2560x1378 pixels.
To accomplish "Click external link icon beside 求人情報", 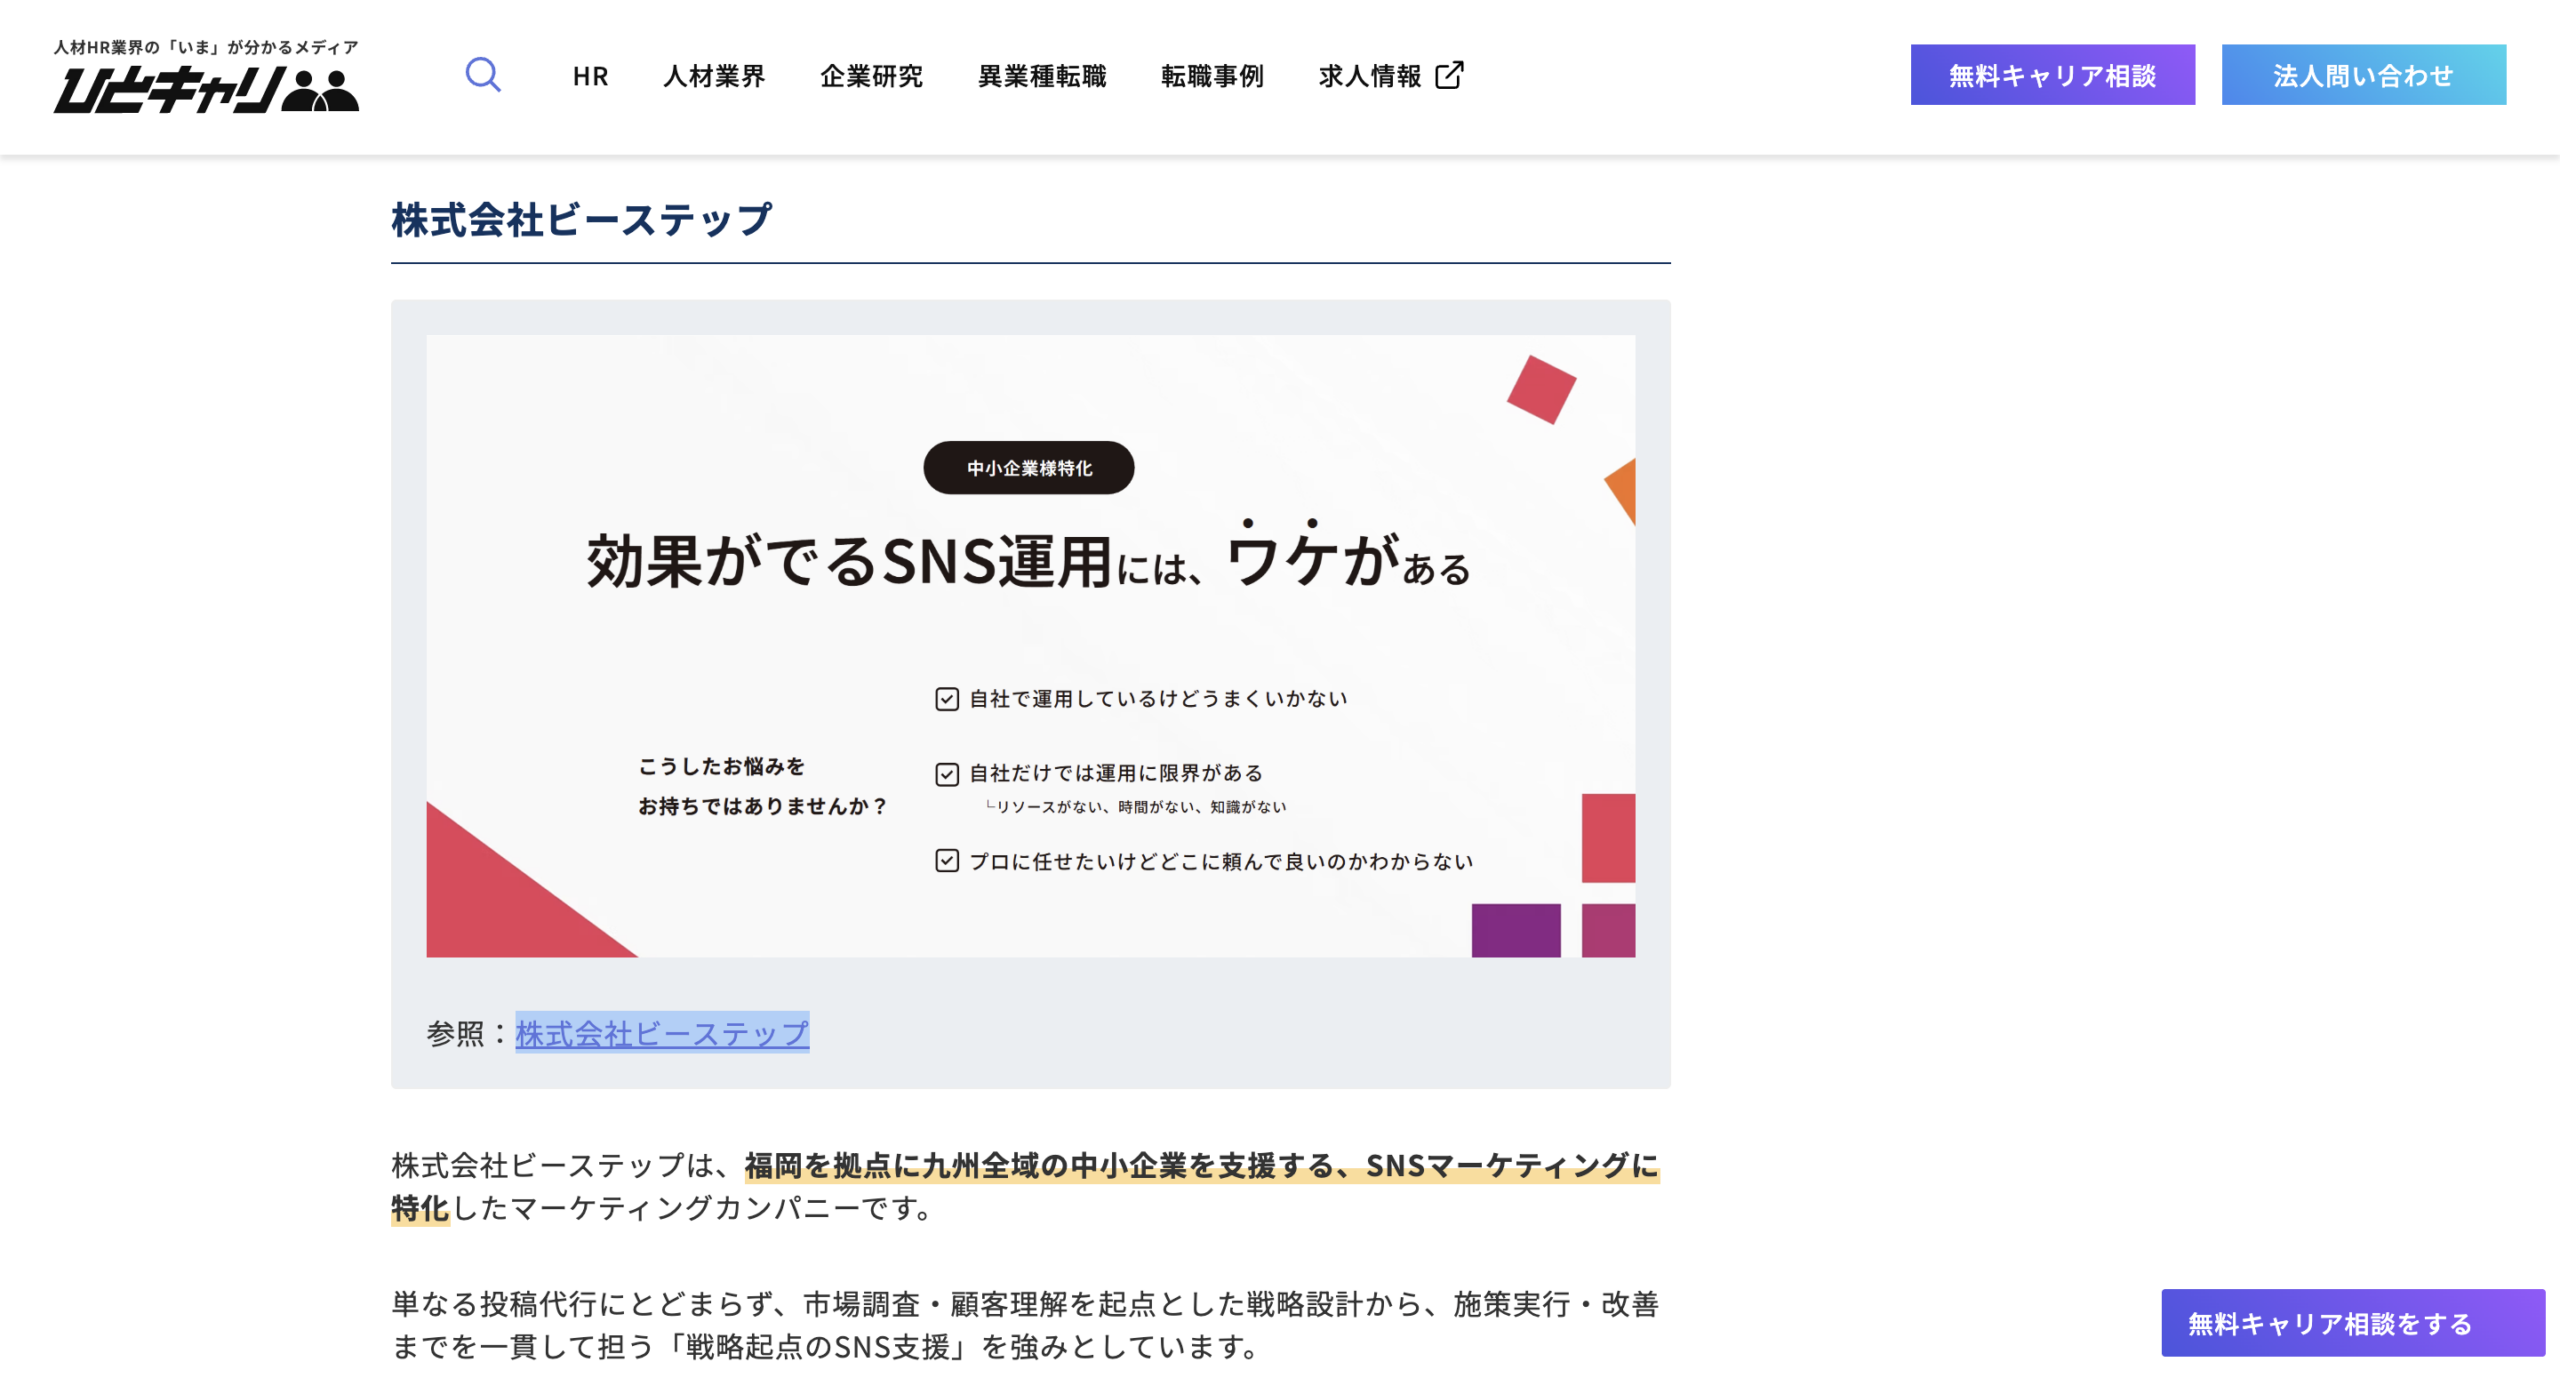I will point(1449,76).
